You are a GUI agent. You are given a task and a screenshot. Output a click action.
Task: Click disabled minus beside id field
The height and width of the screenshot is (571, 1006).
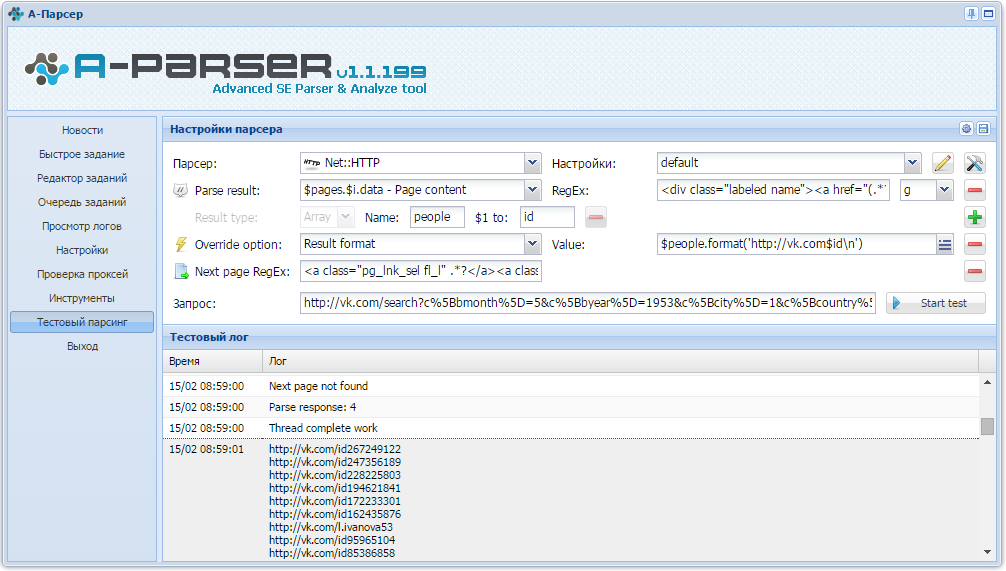tap(595, 217)
